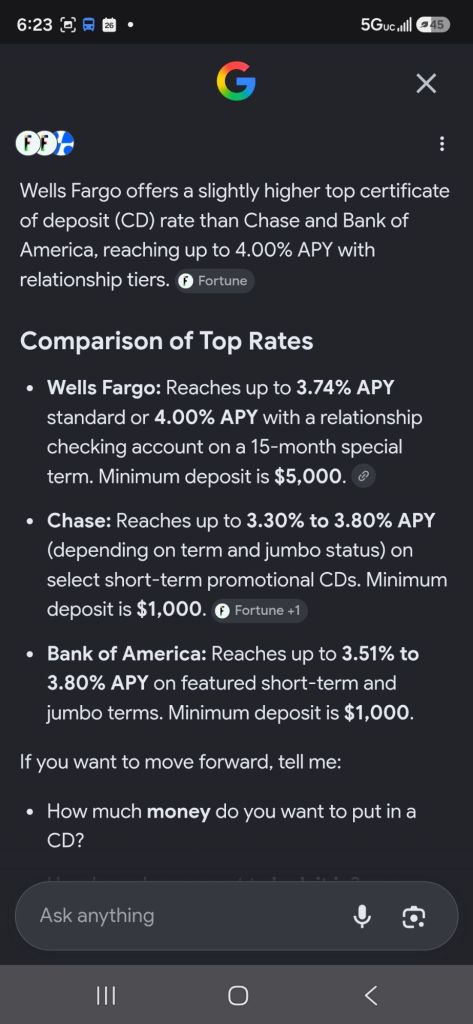Tap the Android recent apps button

[x=106, y=995]
